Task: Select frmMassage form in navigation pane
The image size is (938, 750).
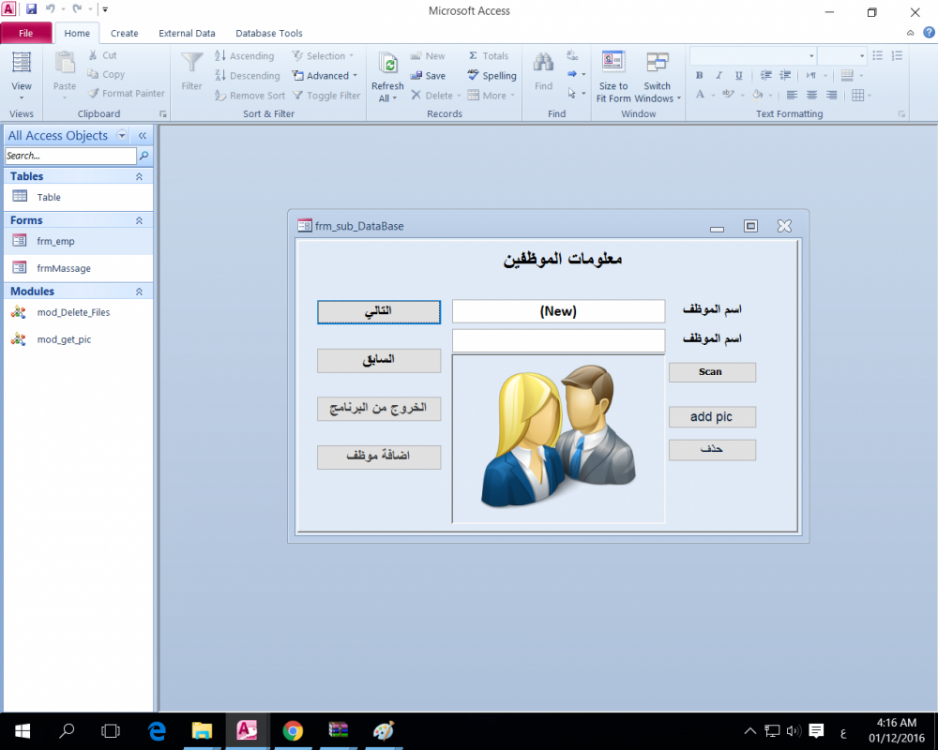Action: (78, 268)
